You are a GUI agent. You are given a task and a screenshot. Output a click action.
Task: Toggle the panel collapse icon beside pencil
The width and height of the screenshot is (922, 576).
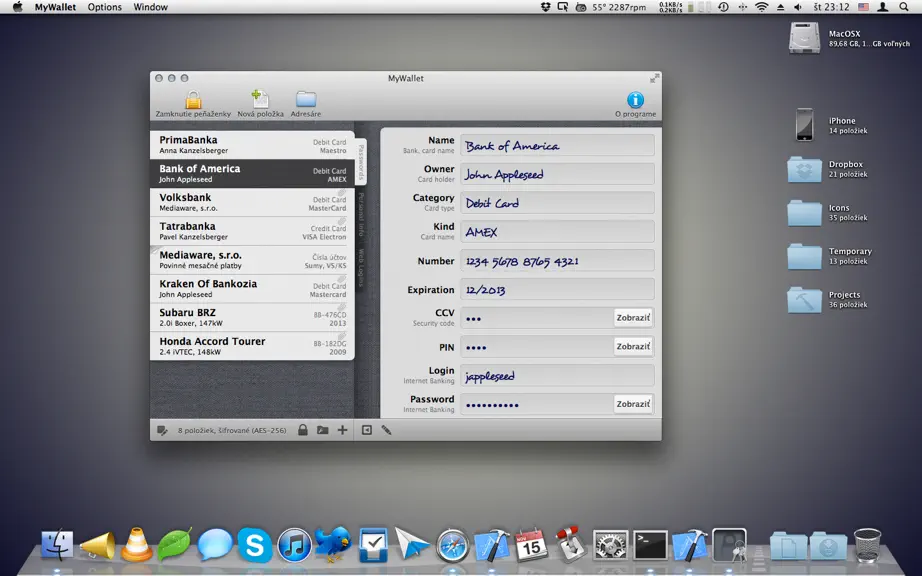point(366,430)
